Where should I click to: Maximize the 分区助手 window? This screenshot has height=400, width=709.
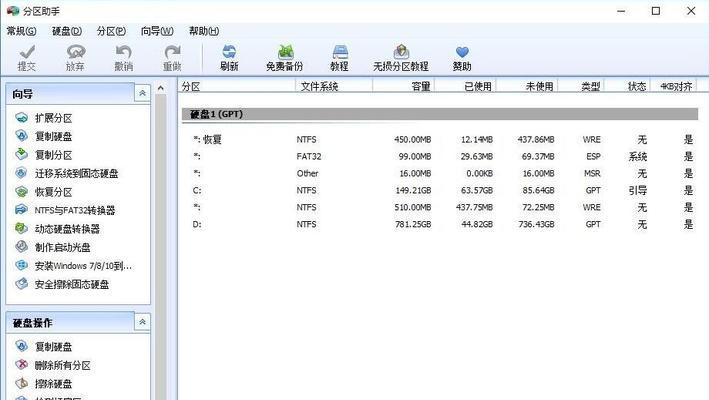(x=656, y=11)
